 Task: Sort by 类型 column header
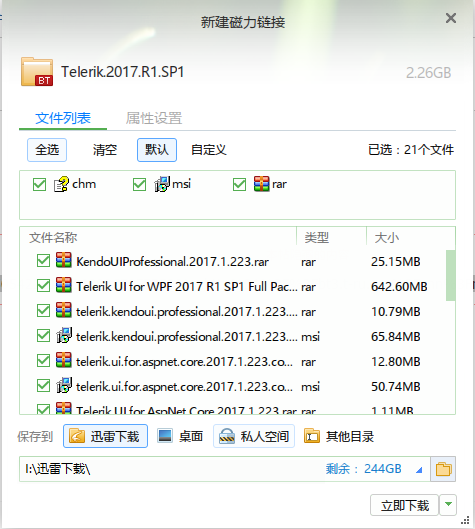pos(332,238)
